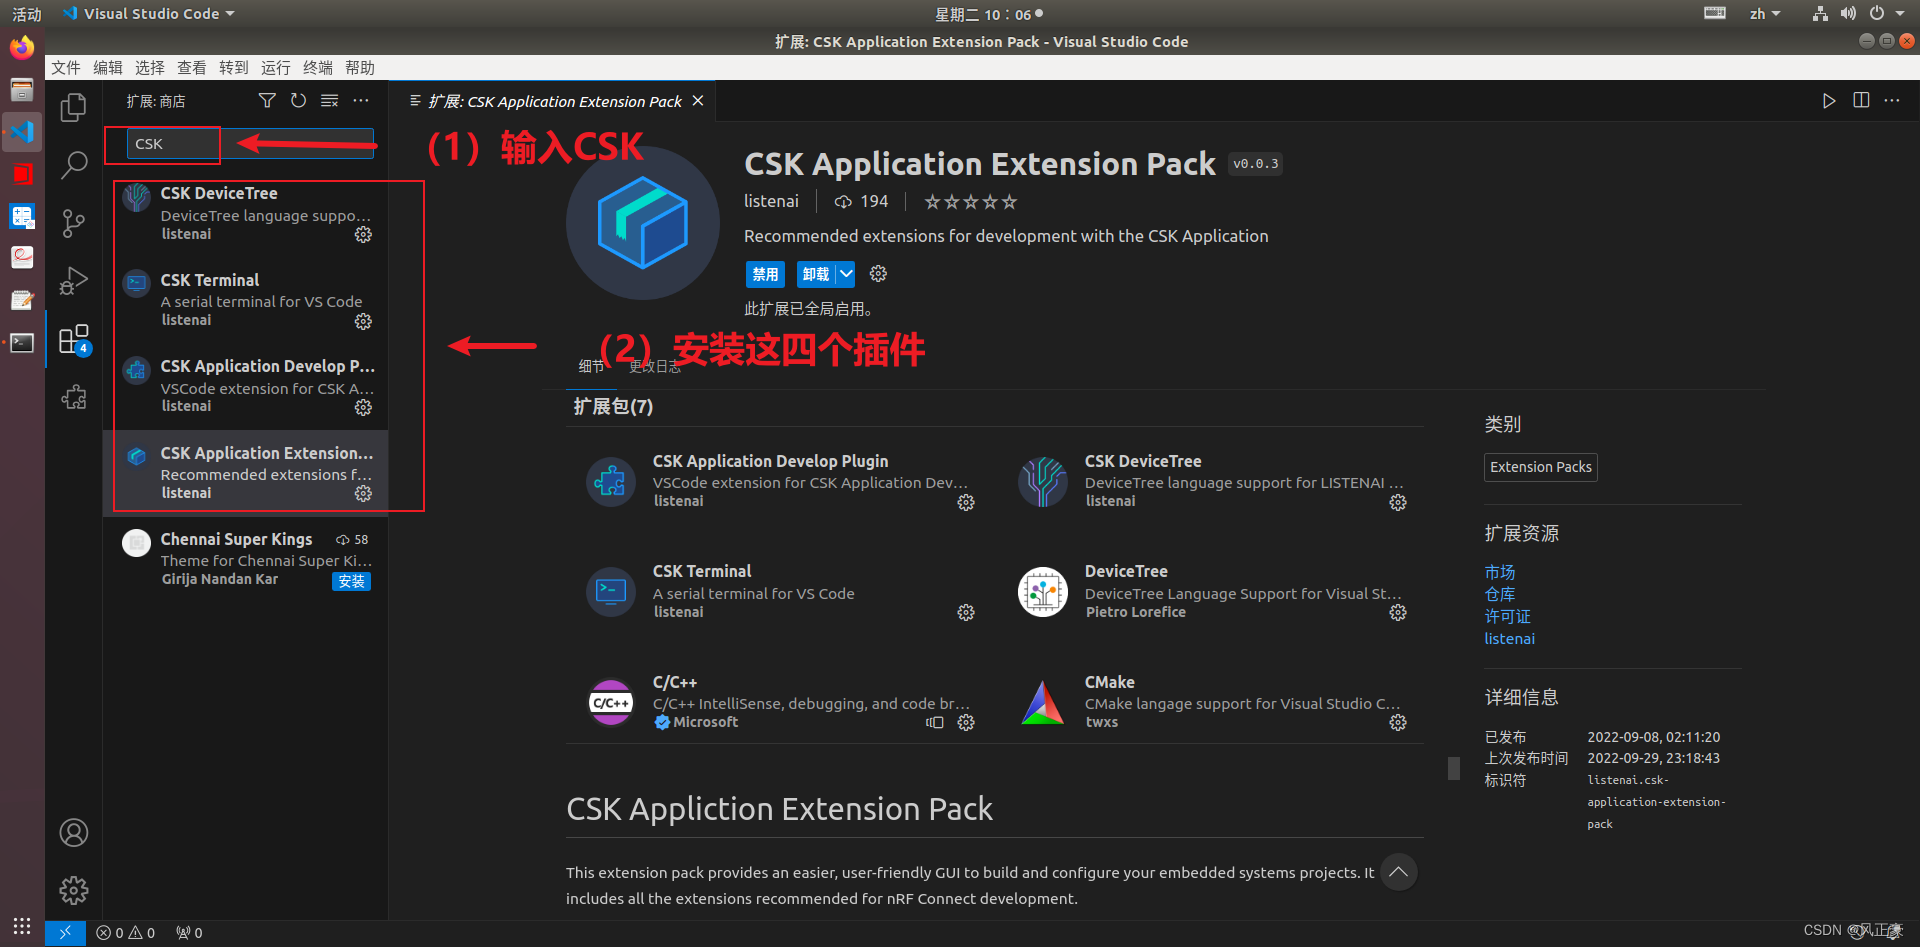This screenshot has width=1920, height=947.
Task: Click the sync toggle on the C/C++ extension
Action: pyautogui.click(x=934, y=722)
